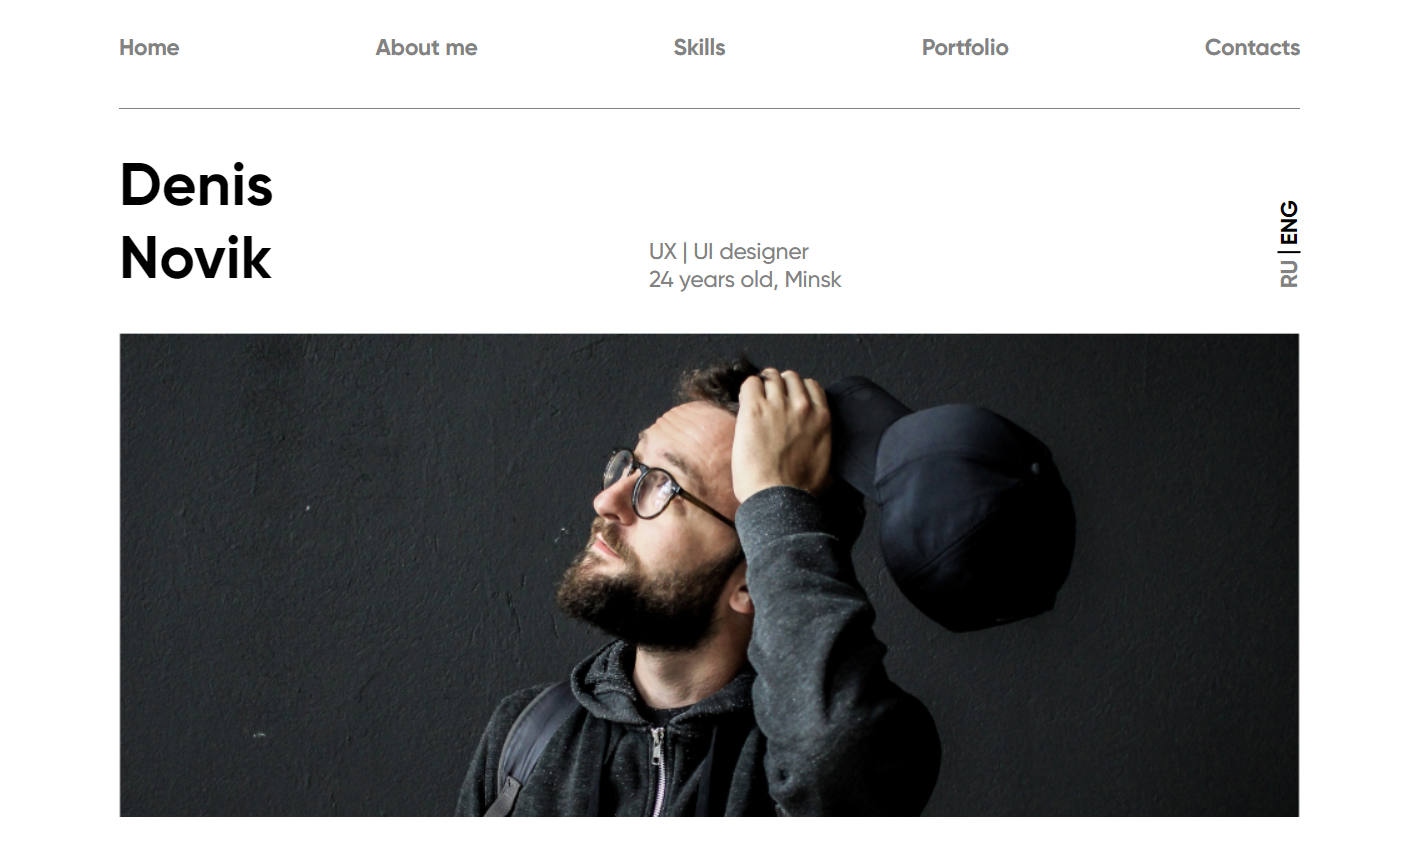This screenshot has width=1401, height=842.
Task: Jump to Contacts
Action: point(1251,47)
